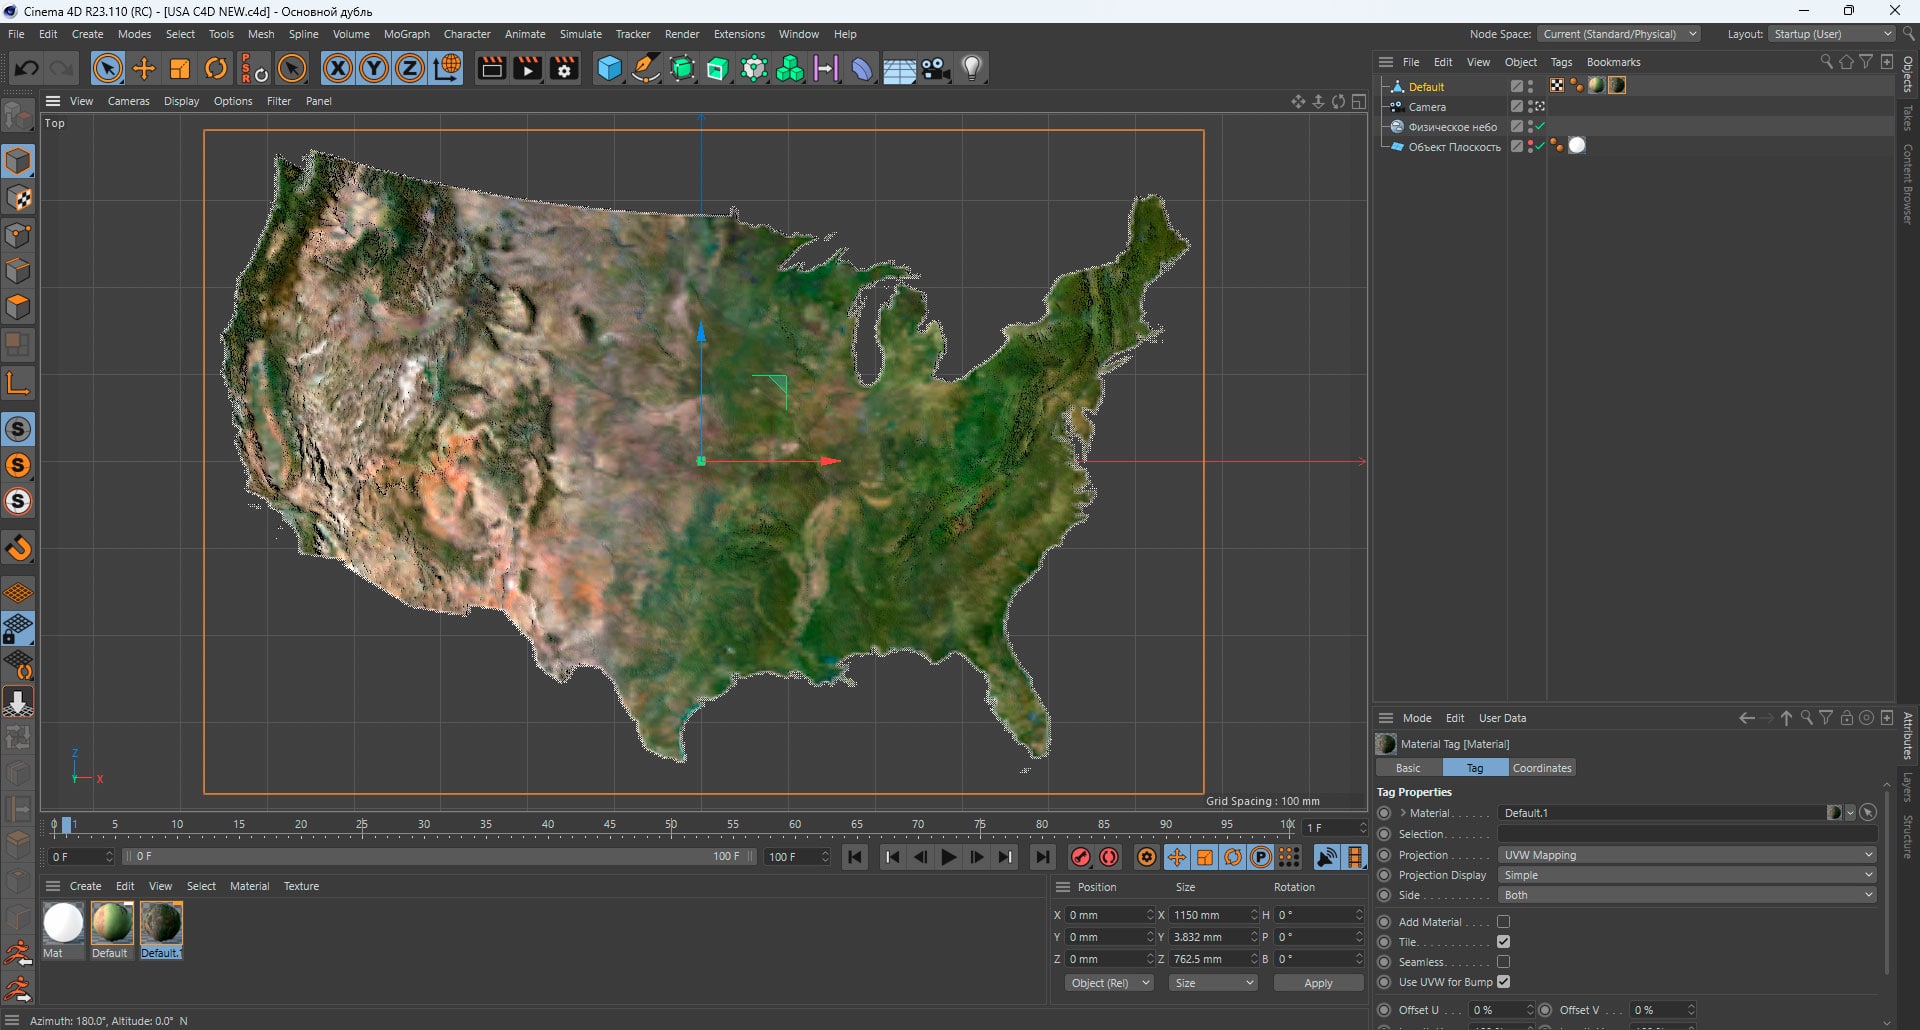This screenshot has height=1030, width=1920.
Task: Open the Projection UVW Mapping dropdown
Action: [x=1687, y=855]
